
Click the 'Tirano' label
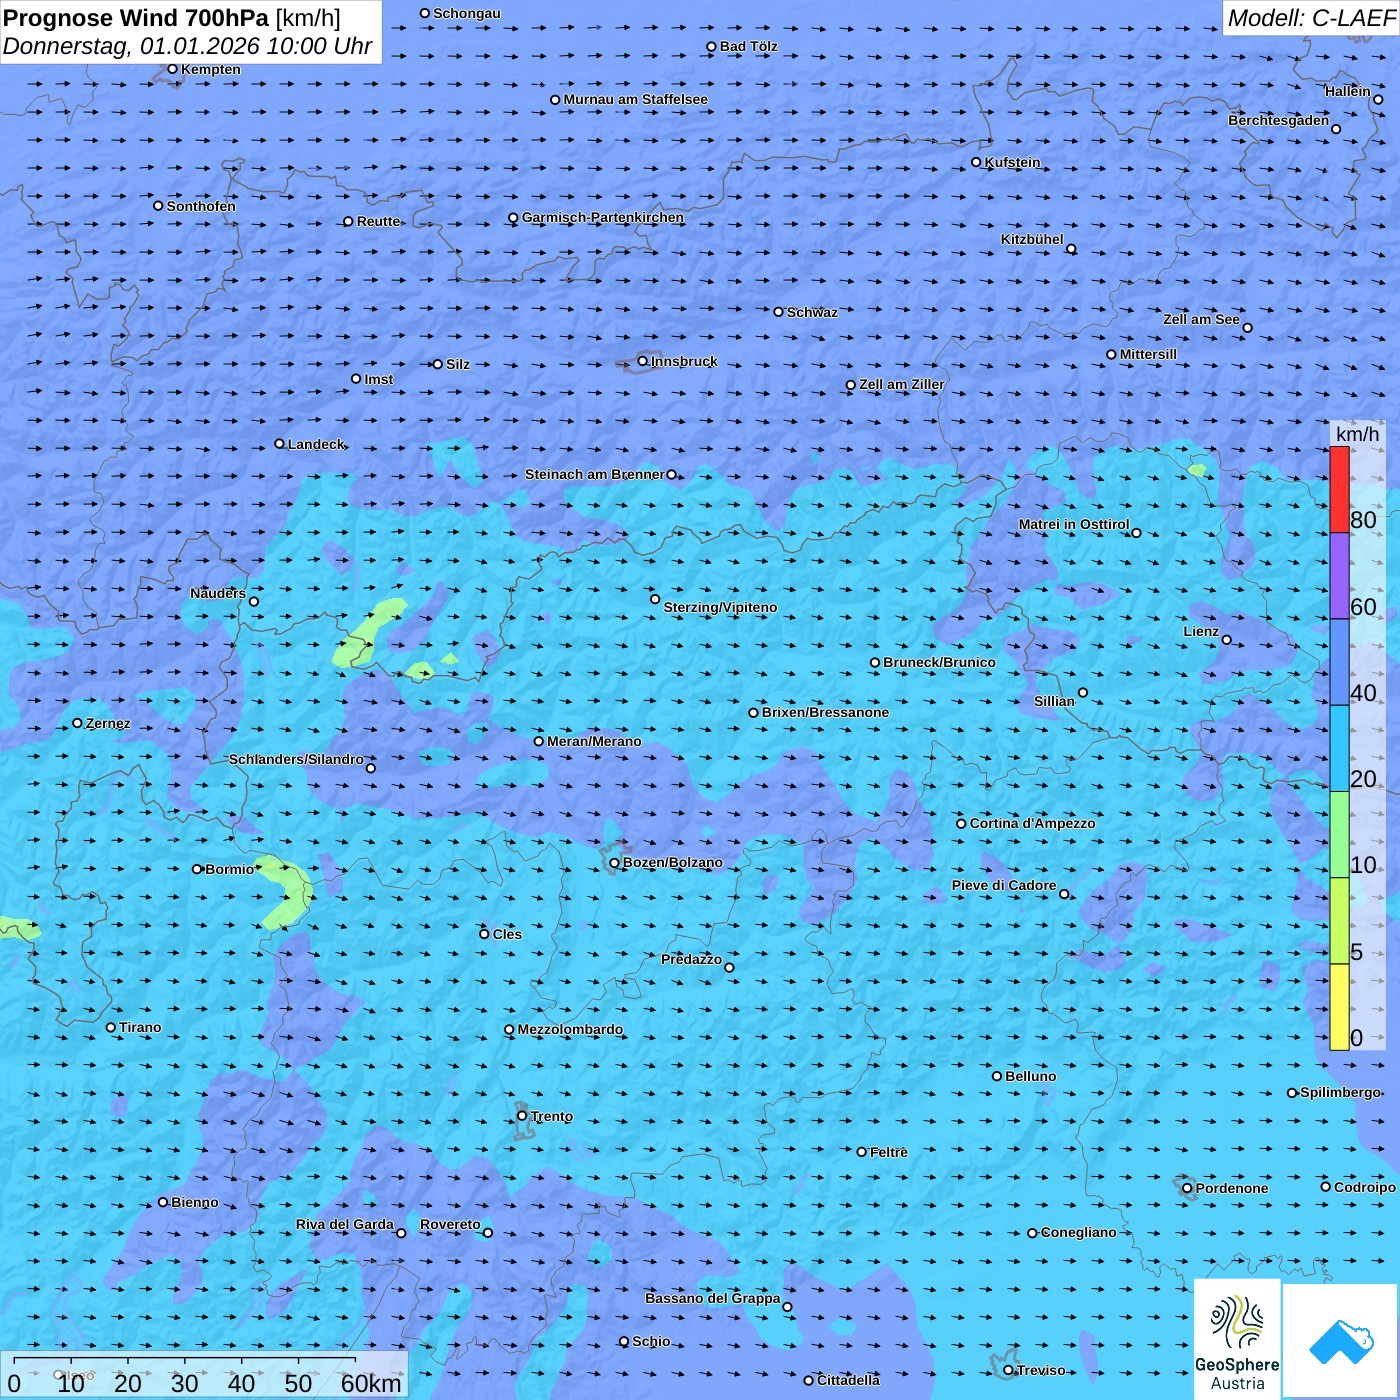[140, 1027]
